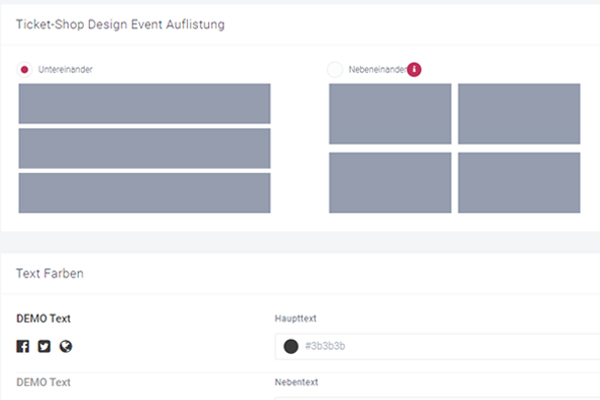The width and height of the screenshot is (600, 400).
Task: Click the bottom-right tile of grid layout preview
Action: coord(519,182)
